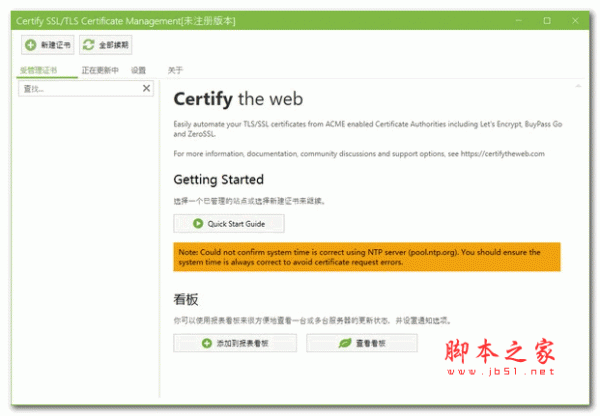Viewport: 600px width, 416px height.
Task: Click the 查看看板 (view dashboard) button
Action: pyautogui.click(x=362, y=343)
